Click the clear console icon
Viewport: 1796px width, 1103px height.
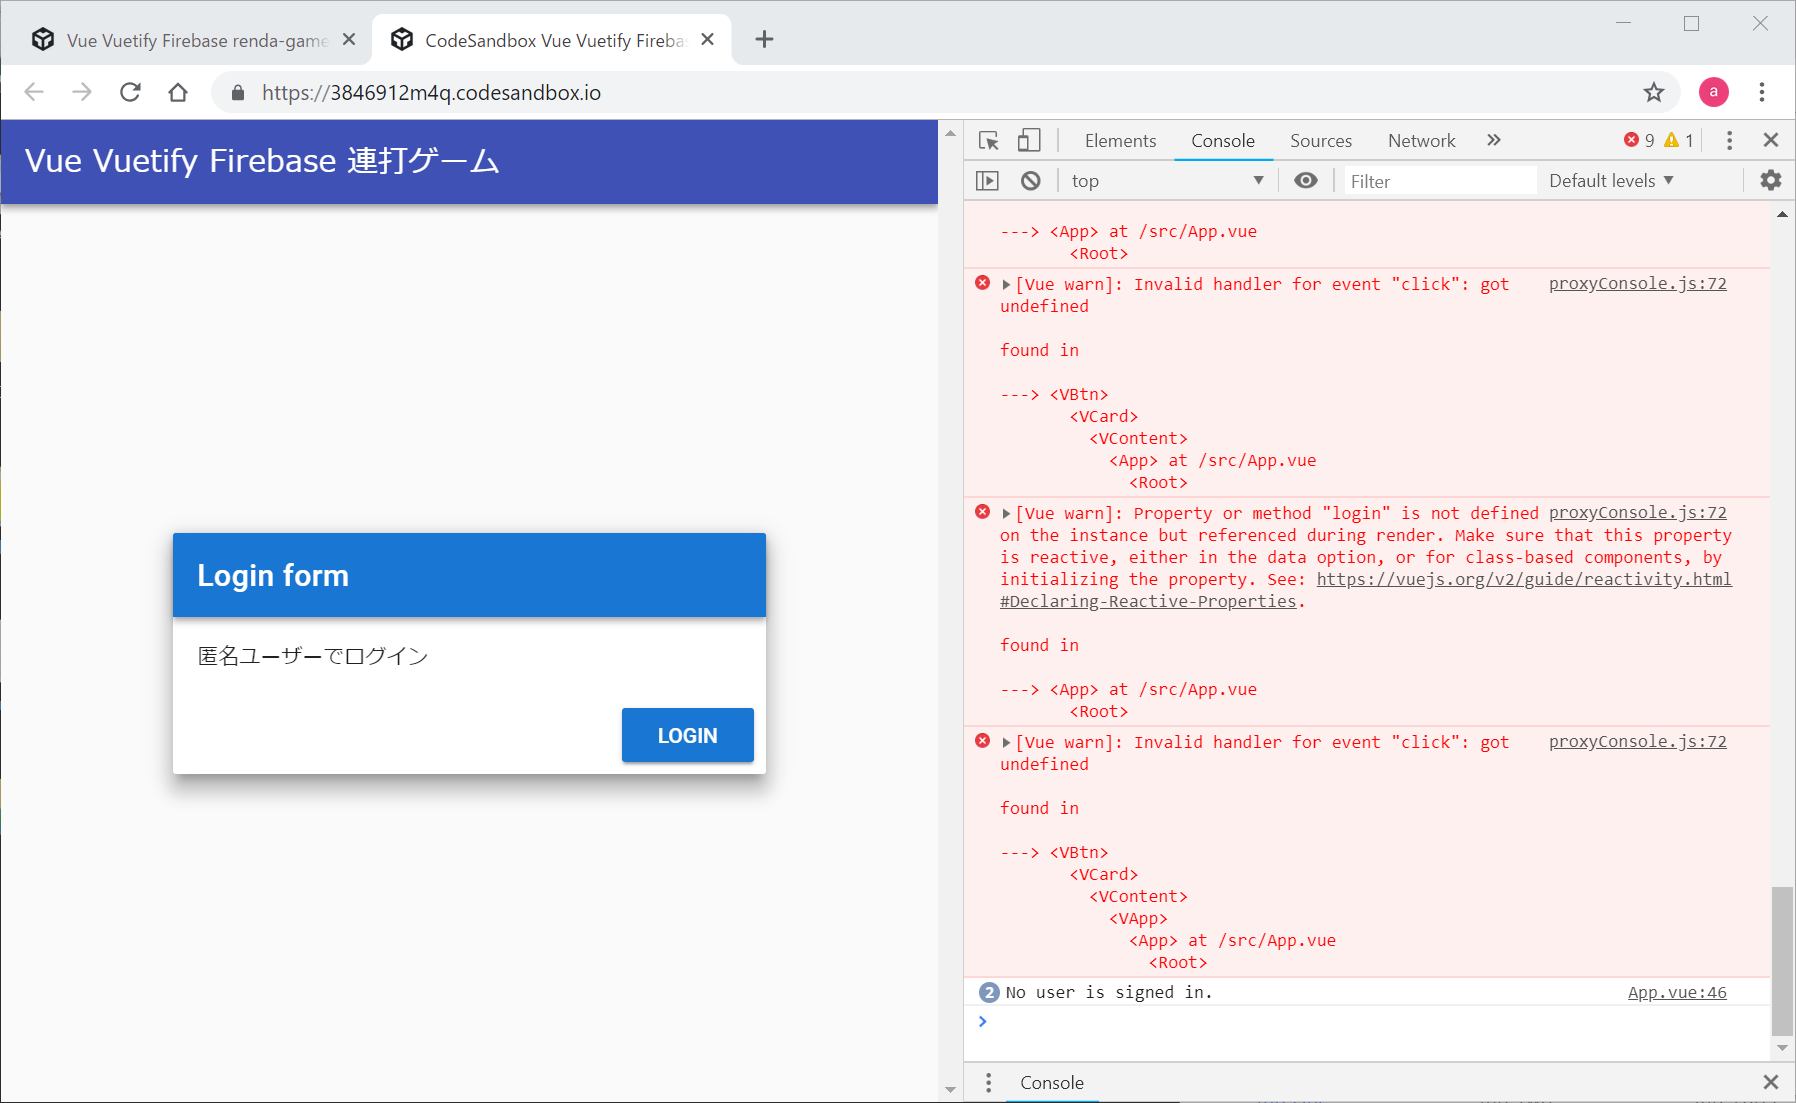(x=1030, y=181)
